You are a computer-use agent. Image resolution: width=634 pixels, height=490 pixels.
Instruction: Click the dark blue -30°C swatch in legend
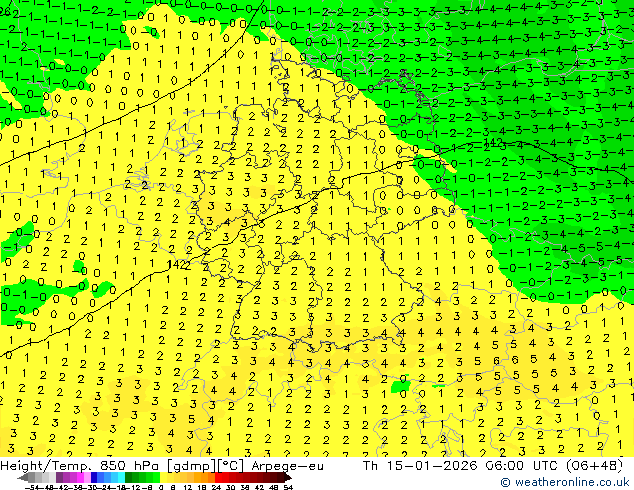(x=94, y=478)
